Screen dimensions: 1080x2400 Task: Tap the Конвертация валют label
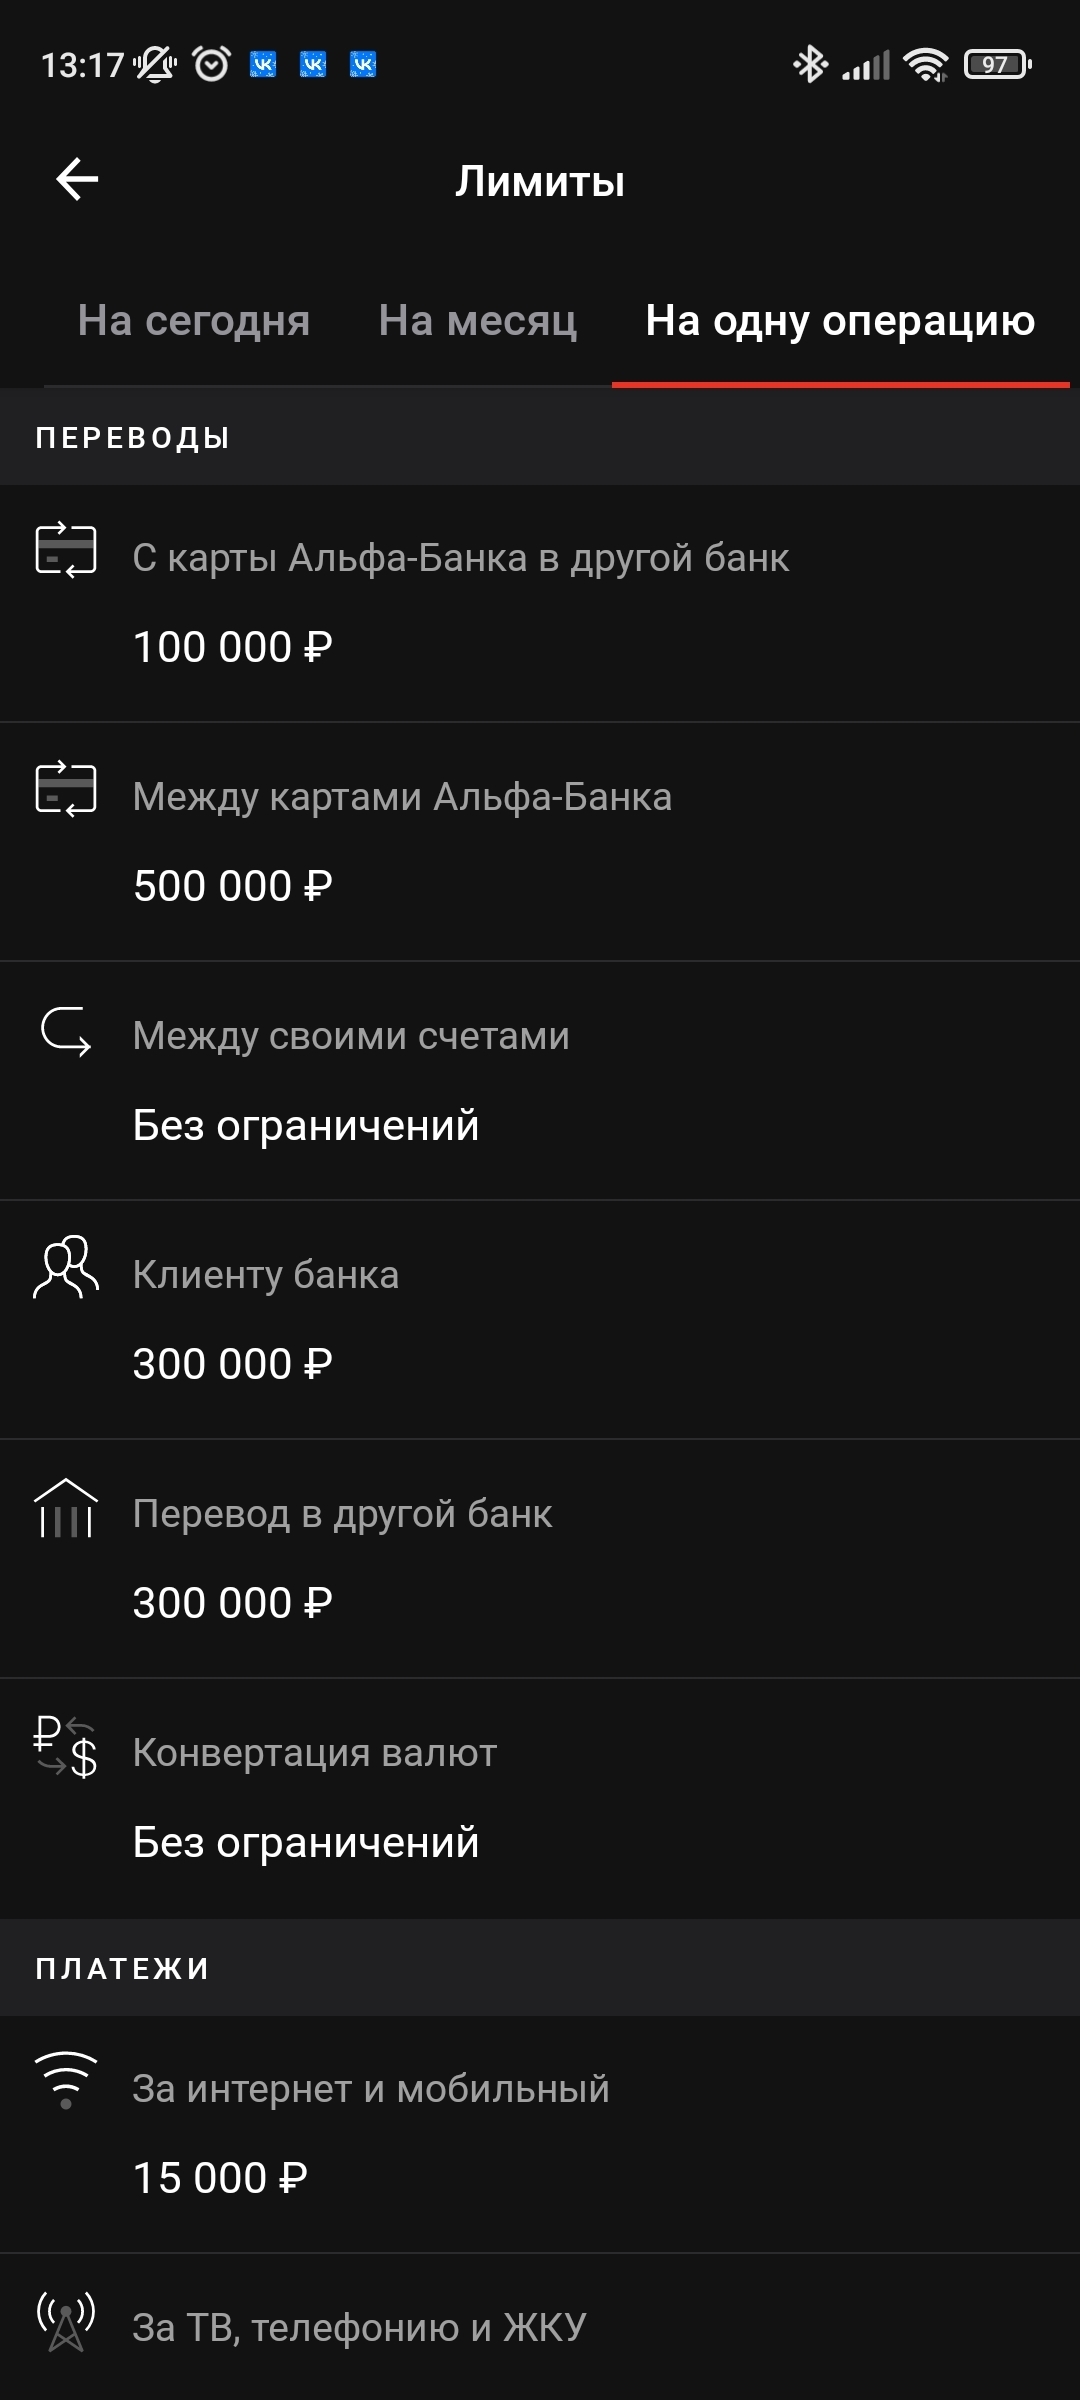click(x=315, y=1753)
